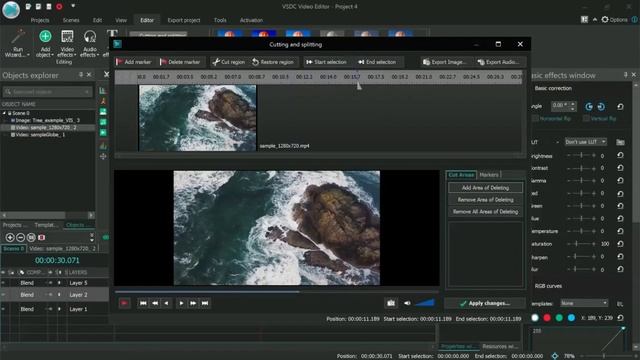640x360 pixels.
Task: Take a snapshot with the camera icon
Action: tap(391, 303)
